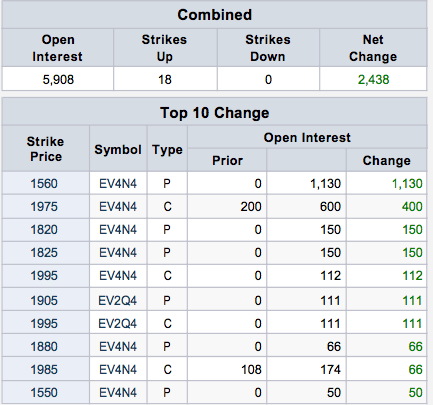Sort by Strike Price column header
Image resolution: width=433 pixels, height=405 pixels.
tap(46, 149)
